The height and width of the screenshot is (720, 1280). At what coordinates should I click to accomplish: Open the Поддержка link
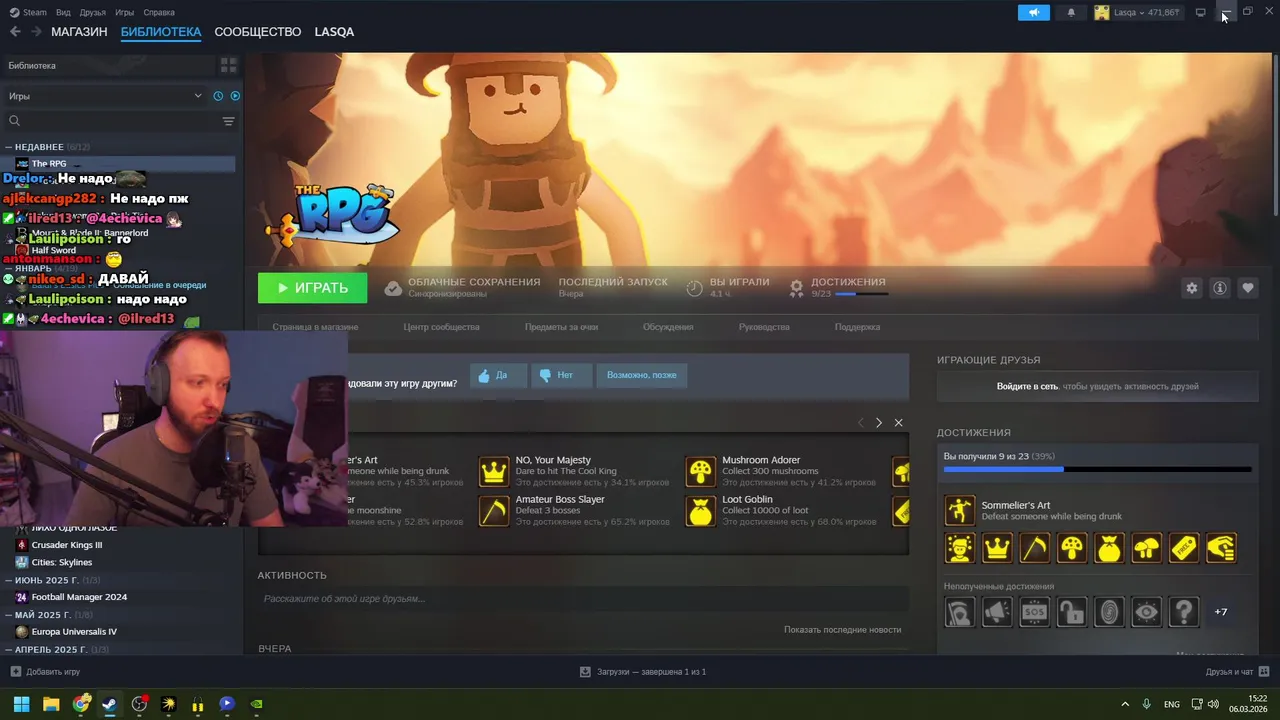(x=857, y=327)
